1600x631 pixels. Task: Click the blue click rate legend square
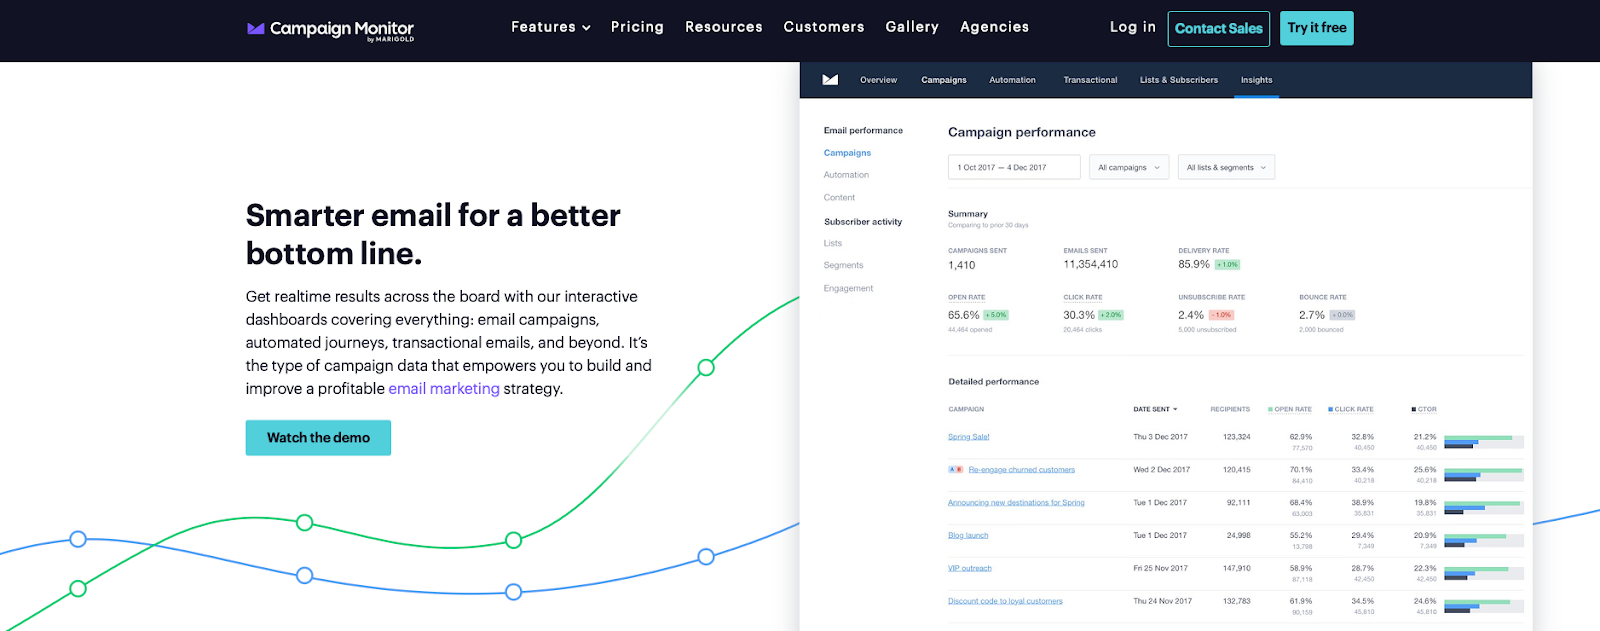point(1330,409)
